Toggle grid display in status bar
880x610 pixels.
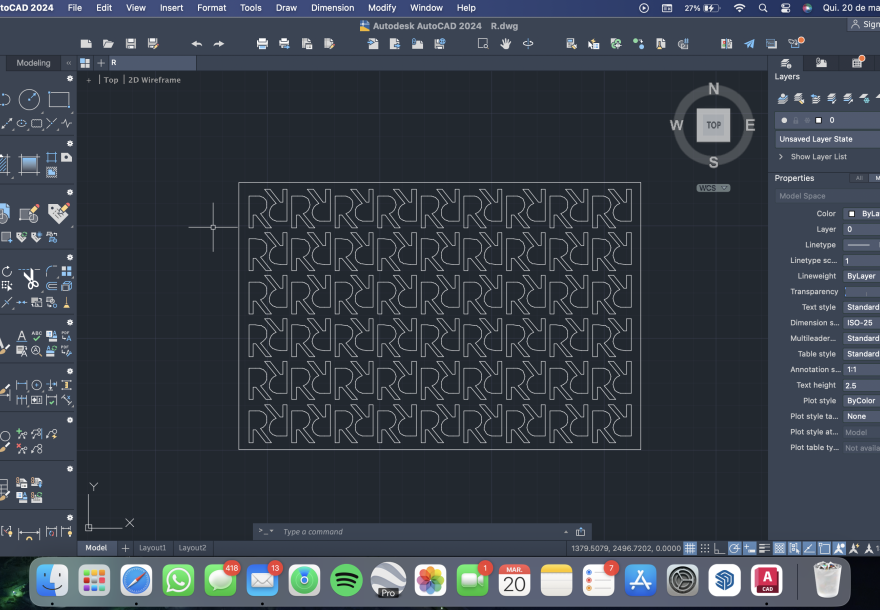click(x=690, y=548)
